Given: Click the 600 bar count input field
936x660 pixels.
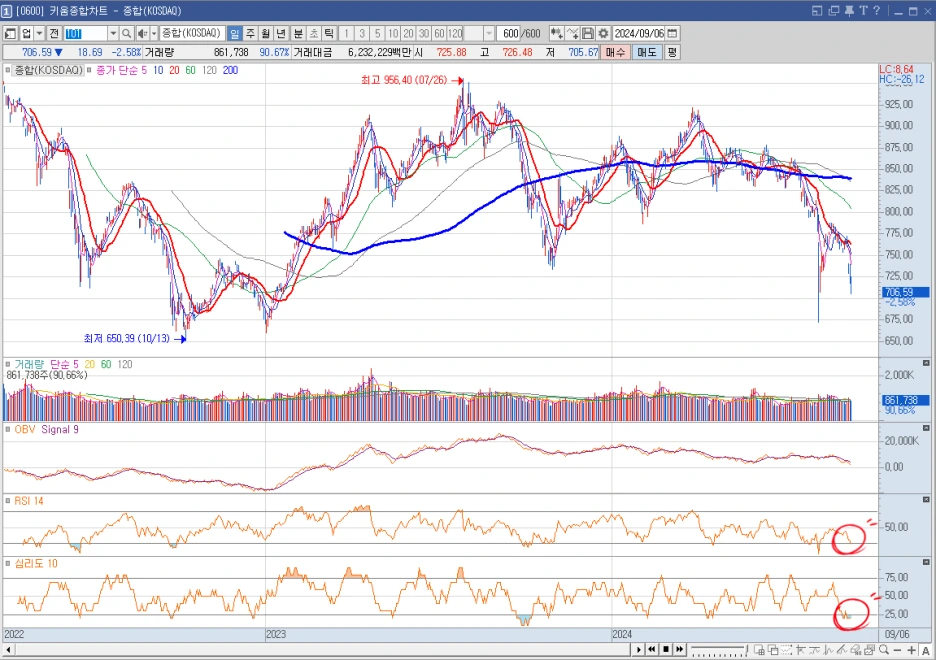Looking at the screenshot, I should tap(509, 33).
